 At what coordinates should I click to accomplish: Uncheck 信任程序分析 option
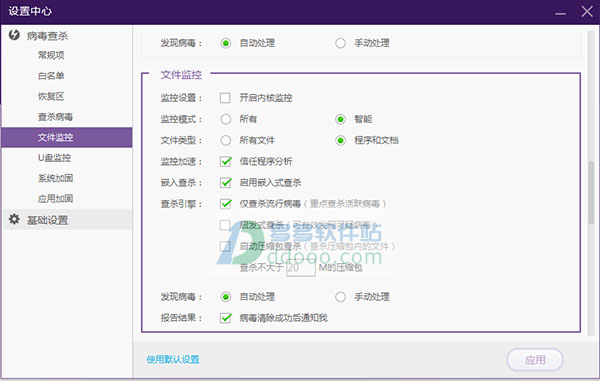coord(225,161)
